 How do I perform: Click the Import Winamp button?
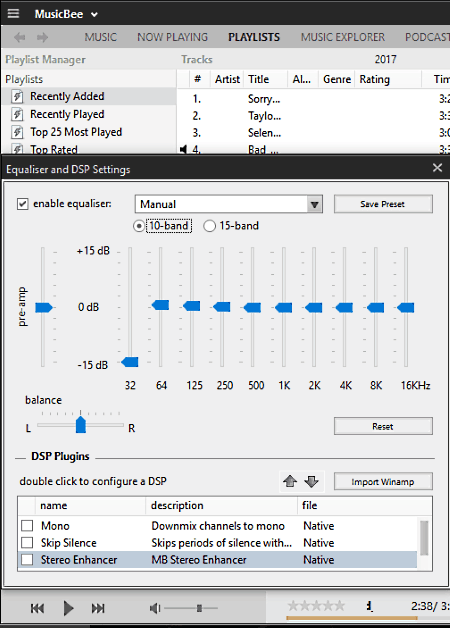coord(383,481)
